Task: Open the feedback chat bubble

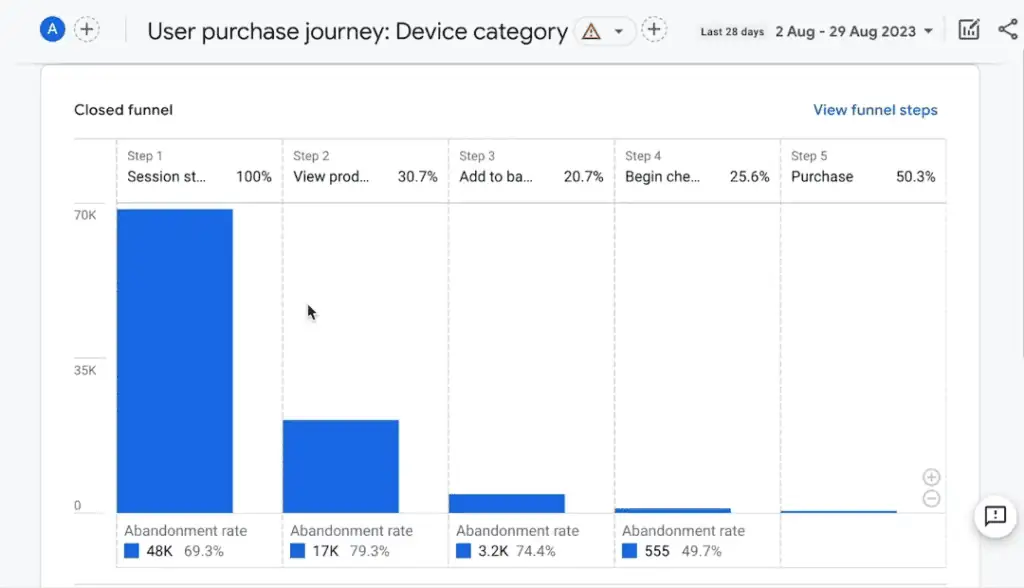Action: (x=995, y=517)
